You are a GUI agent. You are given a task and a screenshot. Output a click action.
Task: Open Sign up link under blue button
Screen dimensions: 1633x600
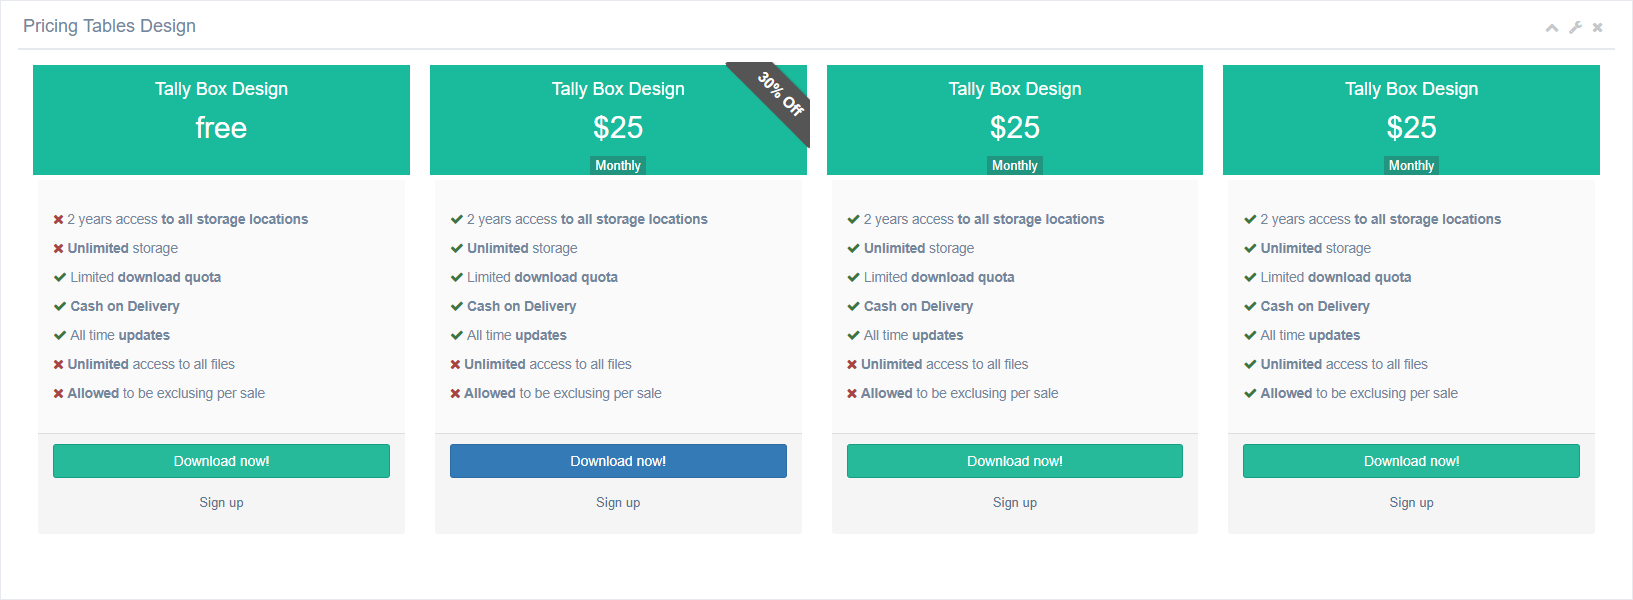618,503
